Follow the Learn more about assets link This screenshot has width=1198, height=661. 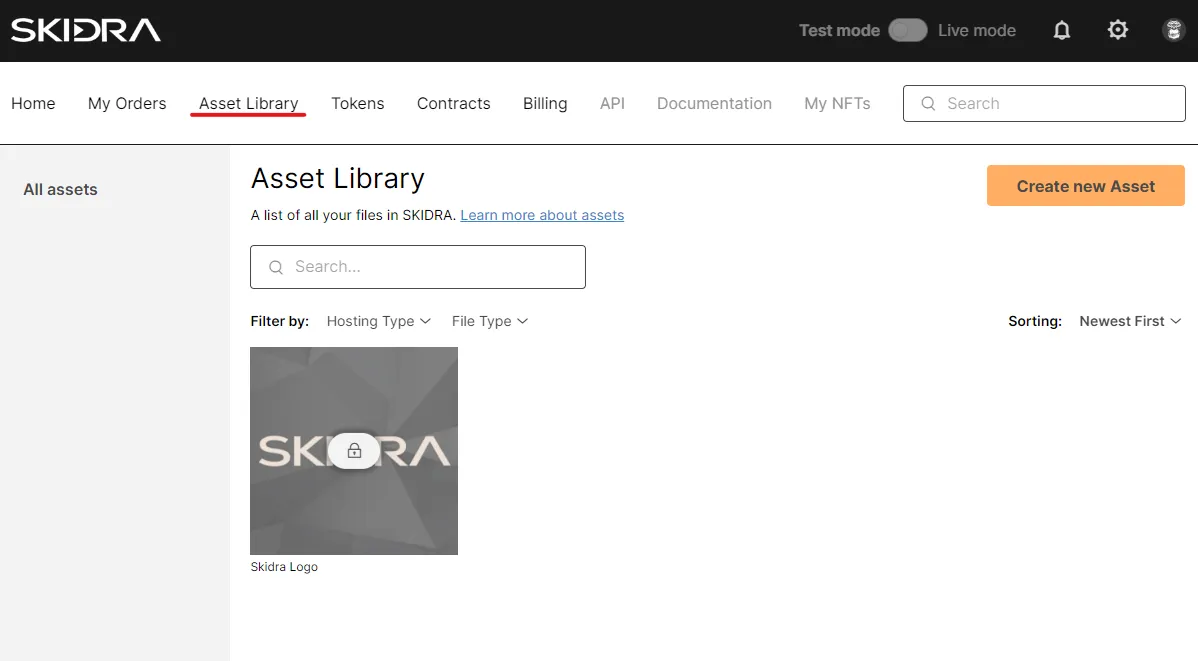click(x=542, y=215)
